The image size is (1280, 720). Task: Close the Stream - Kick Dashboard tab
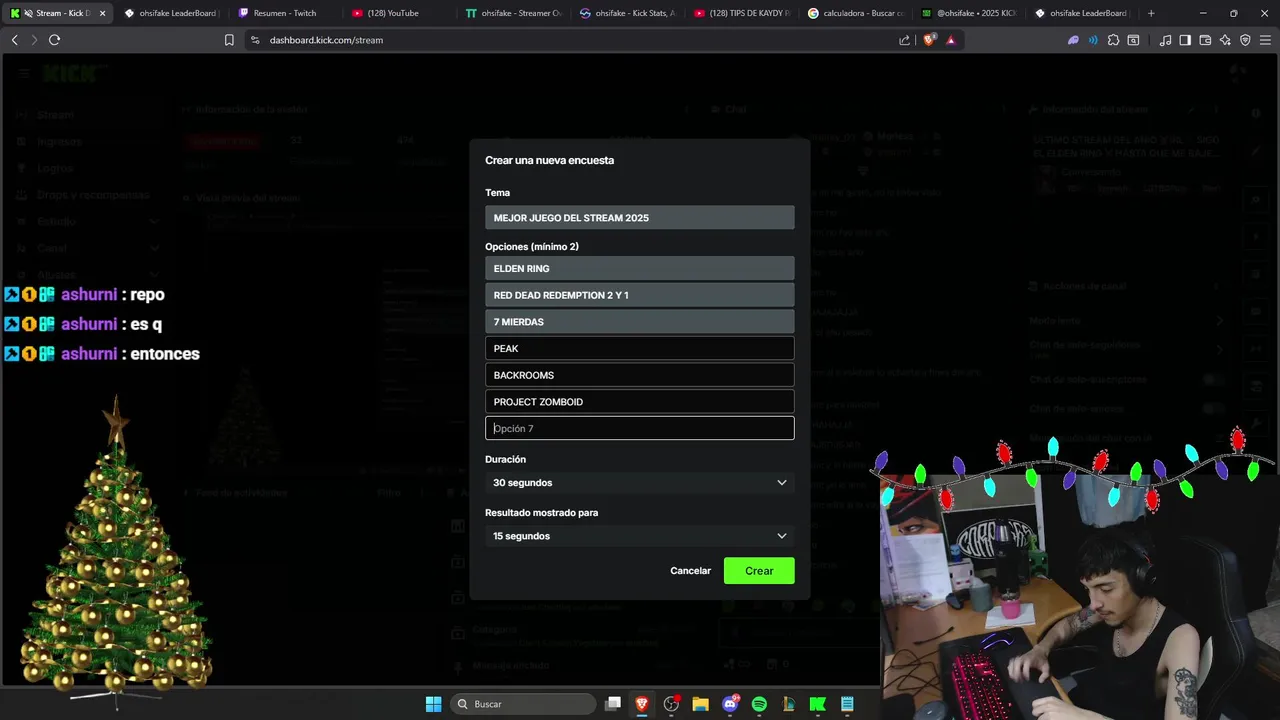tap(102, 13)
